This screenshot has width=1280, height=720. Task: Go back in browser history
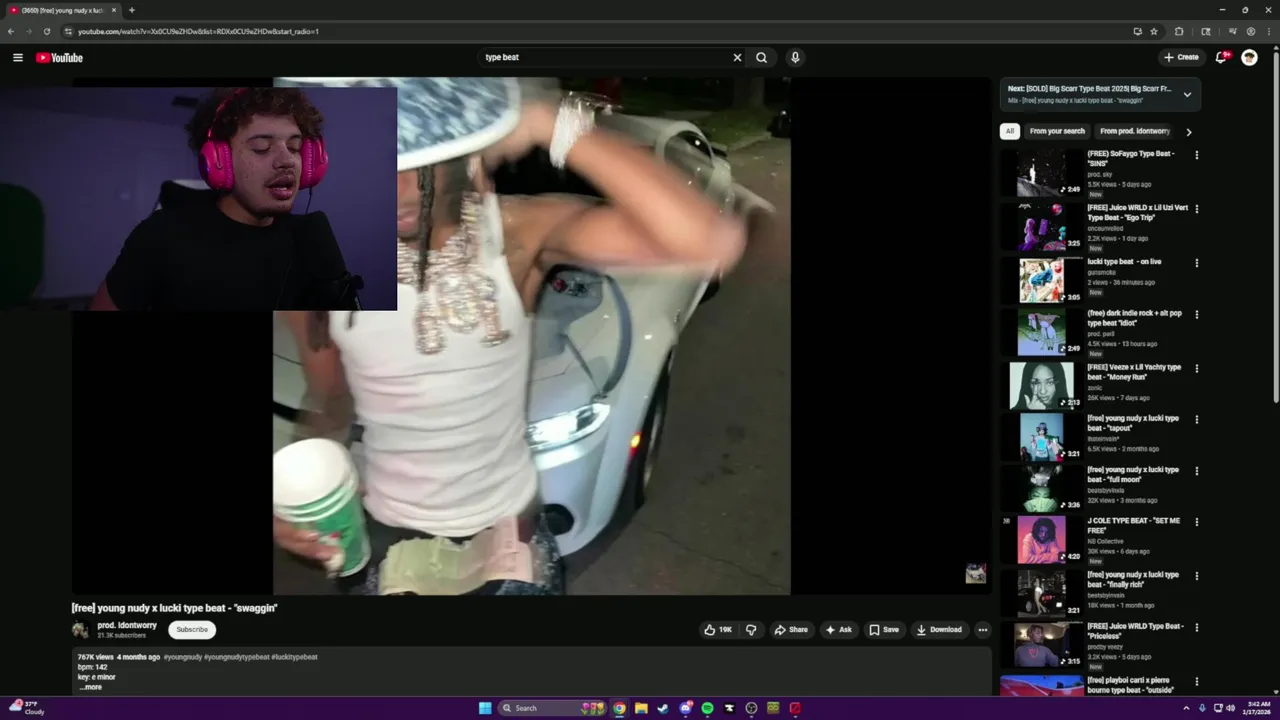coord(11,31)
